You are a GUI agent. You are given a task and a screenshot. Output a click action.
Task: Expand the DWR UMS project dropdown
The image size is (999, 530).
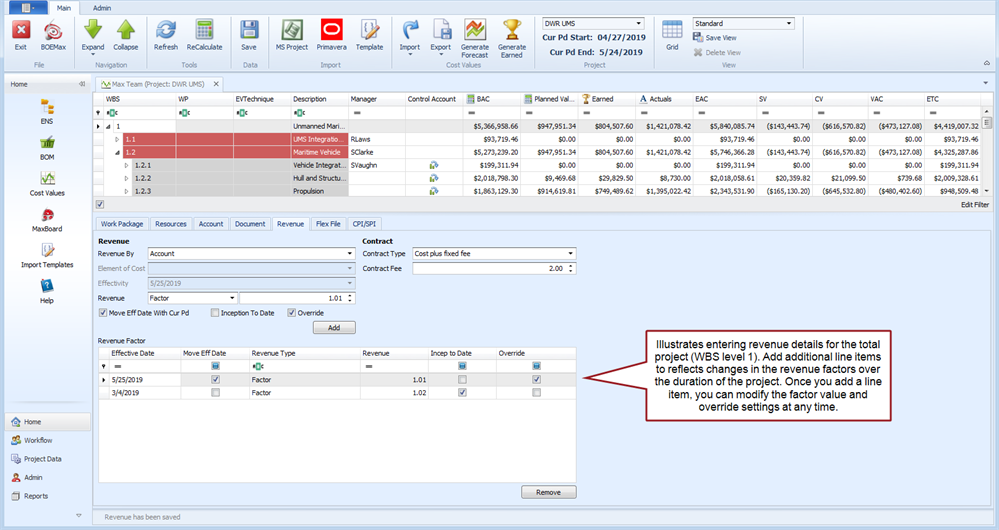(638, 23)
